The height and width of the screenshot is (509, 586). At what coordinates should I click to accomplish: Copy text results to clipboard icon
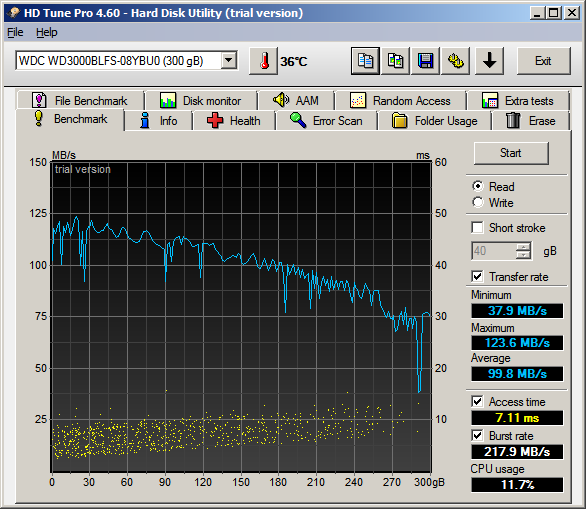click(x=365, y=61)
